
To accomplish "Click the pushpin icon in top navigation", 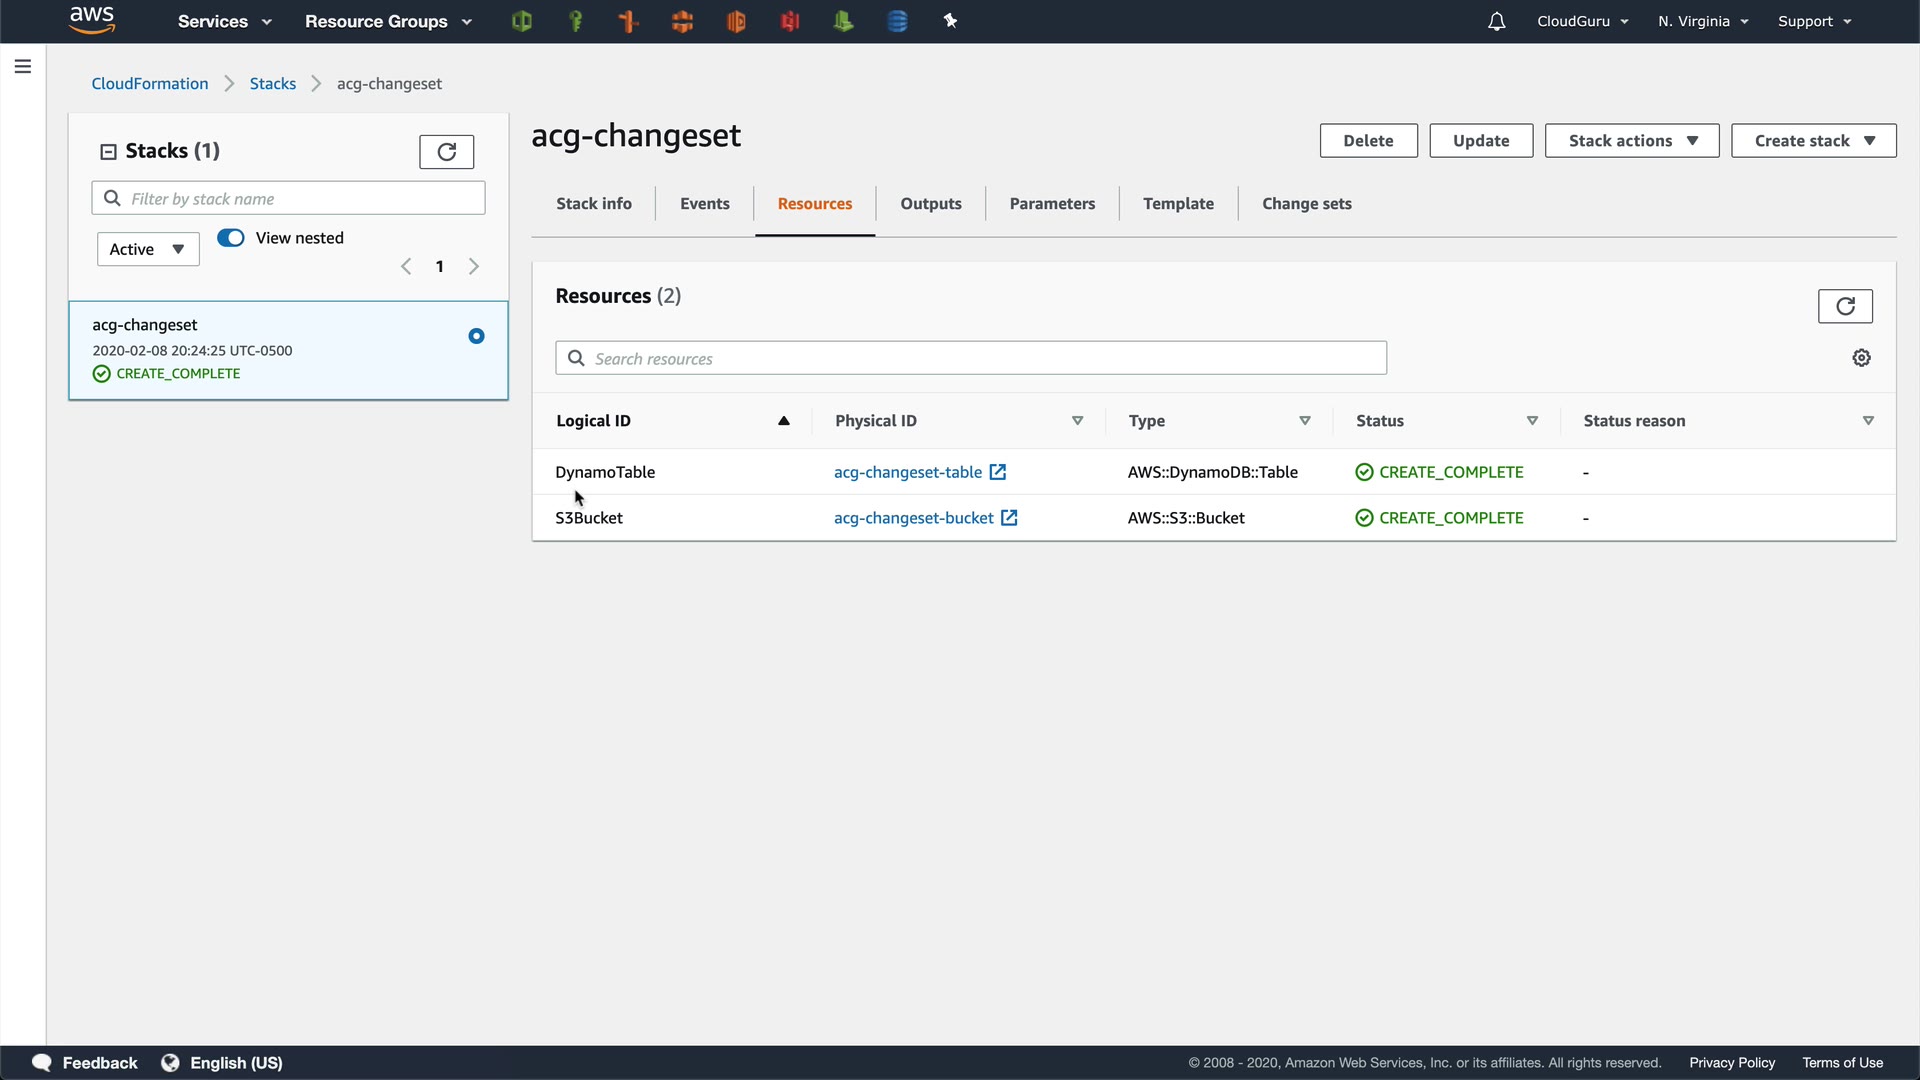I will coord(950,21).
